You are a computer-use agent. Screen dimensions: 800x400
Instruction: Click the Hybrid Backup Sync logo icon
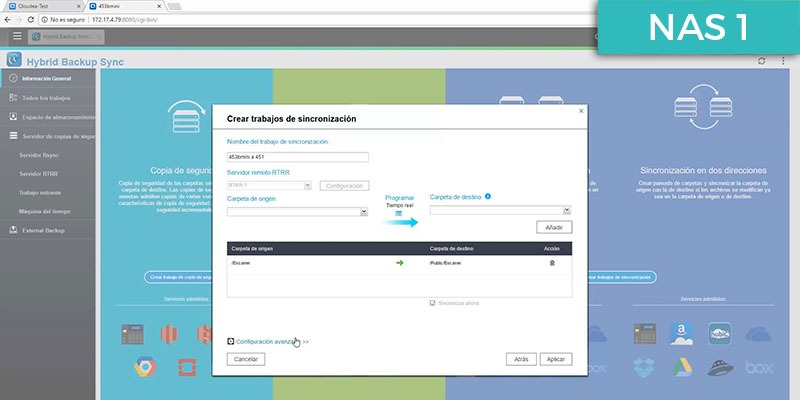[14, 60]
